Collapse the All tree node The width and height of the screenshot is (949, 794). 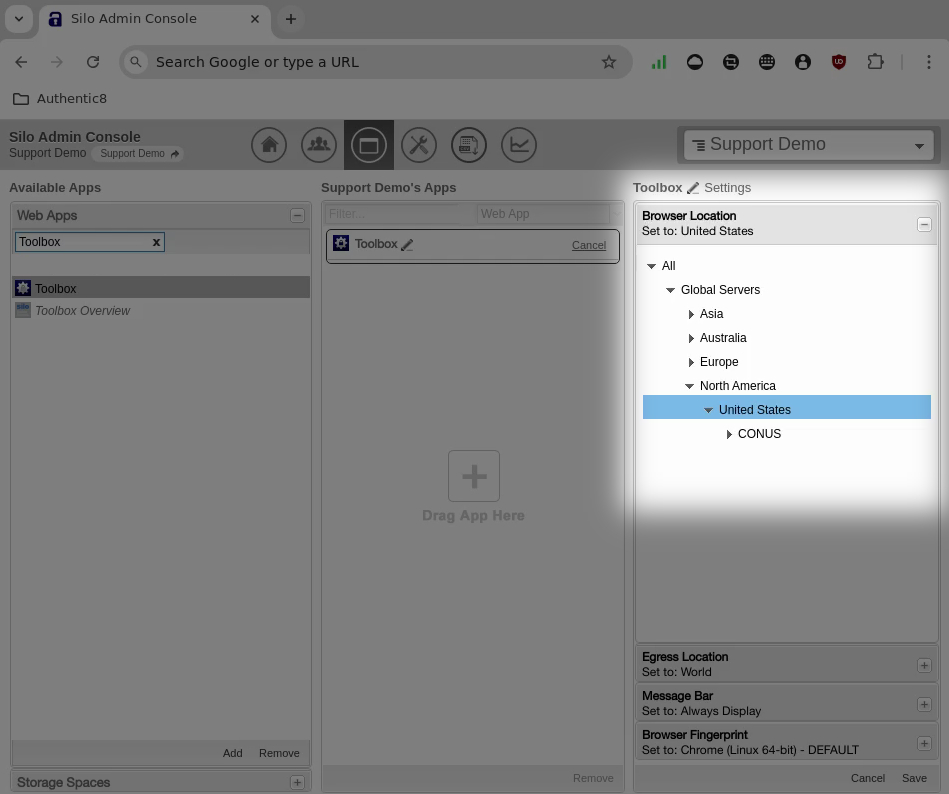(x=651, y=266)
